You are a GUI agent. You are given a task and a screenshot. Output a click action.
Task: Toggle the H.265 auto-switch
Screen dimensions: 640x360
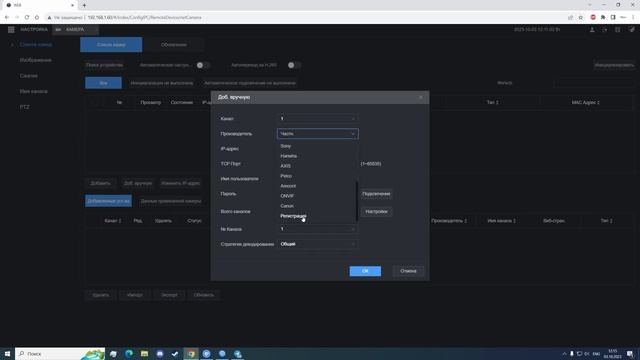click(294, 65)
